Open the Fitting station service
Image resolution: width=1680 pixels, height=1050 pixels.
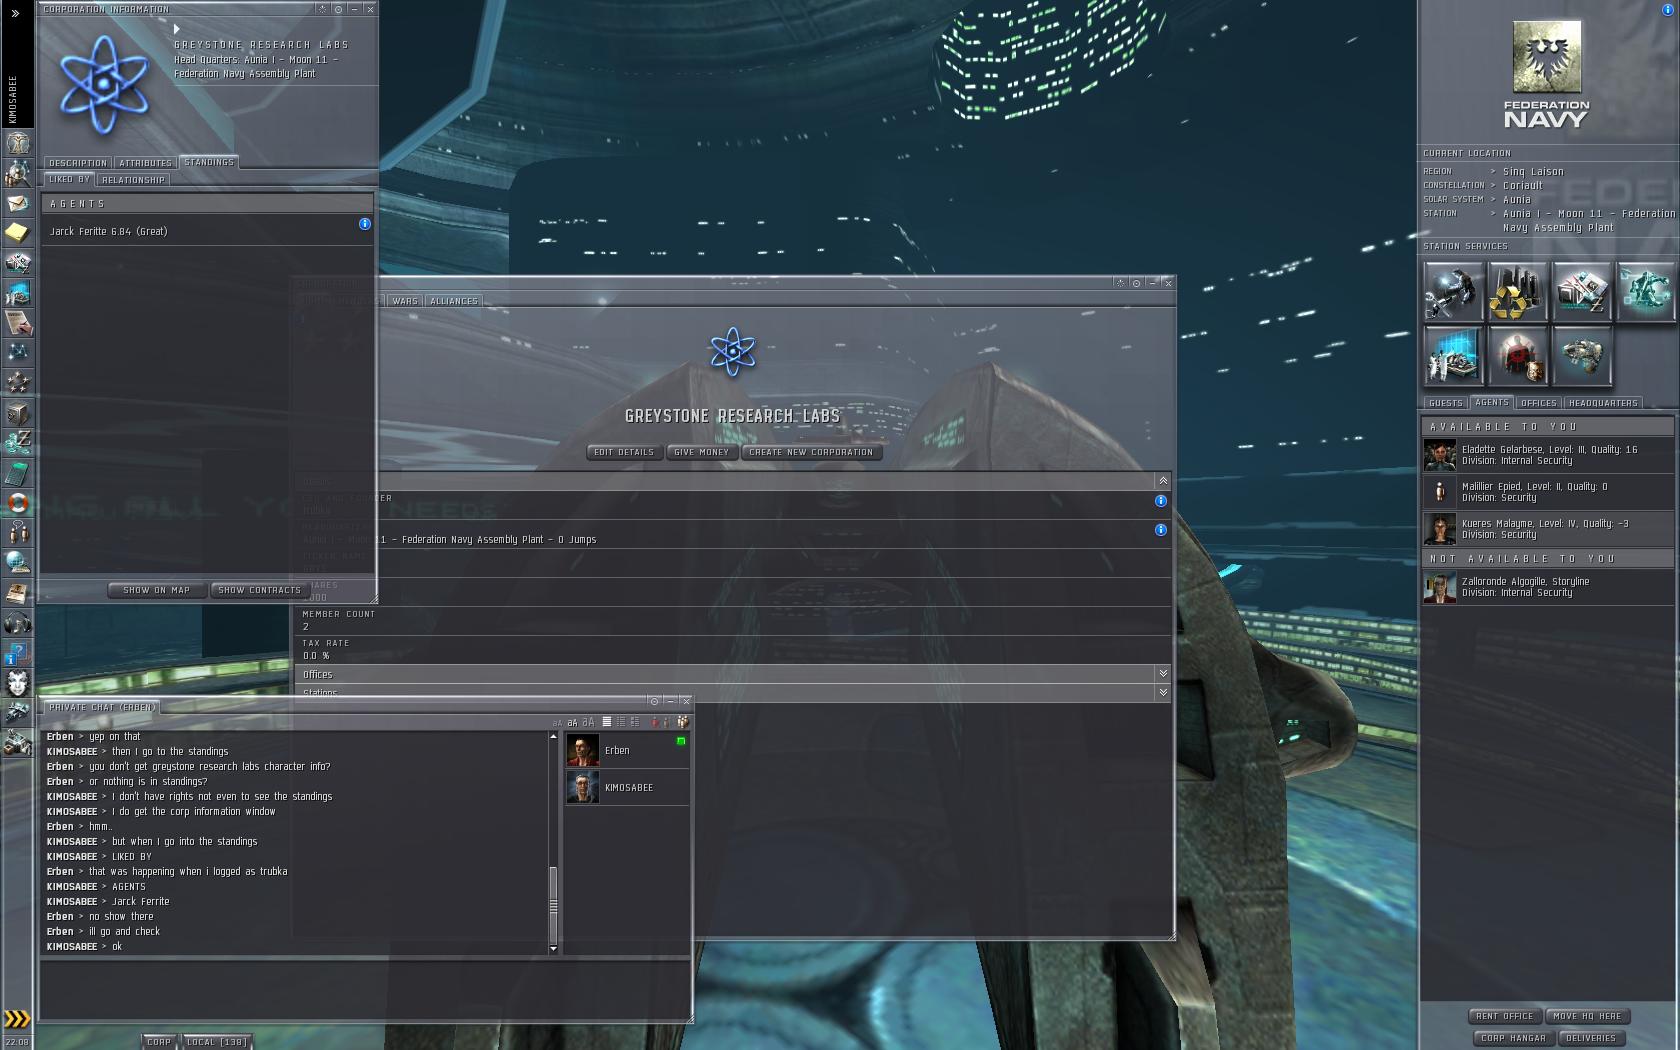(1645, 291)
